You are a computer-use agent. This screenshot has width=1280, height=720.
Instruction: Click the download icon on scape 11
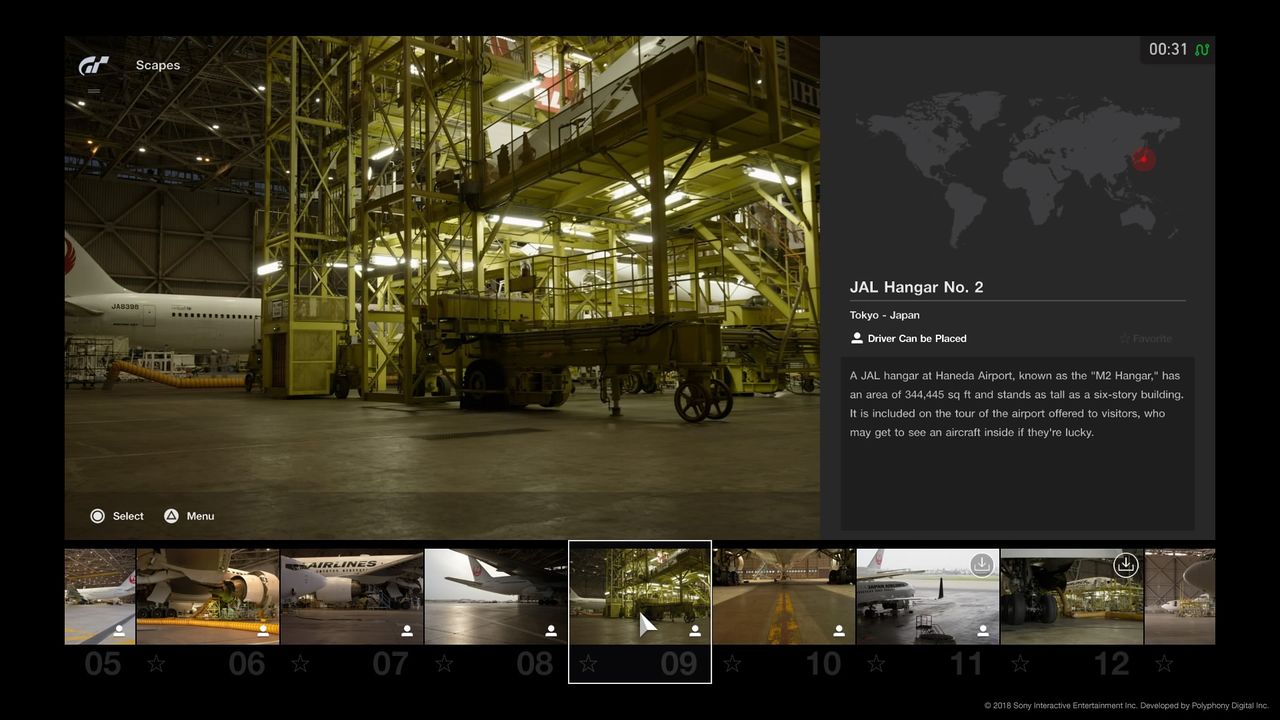point(982,565)
